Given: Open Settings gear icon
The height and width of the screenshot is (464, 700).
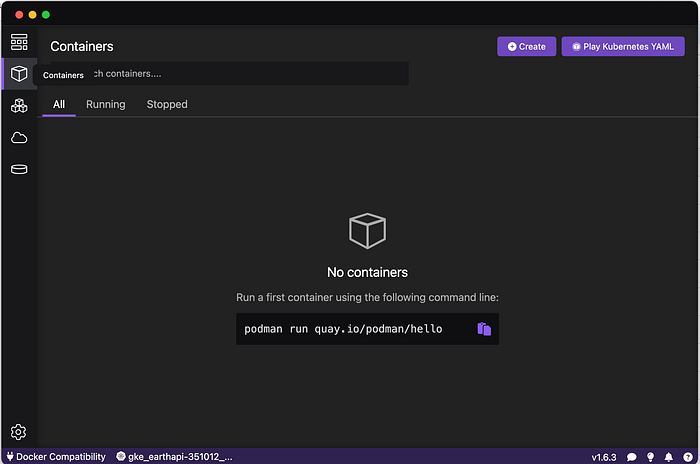Looking at the screenshot, I should coord(18,432).
